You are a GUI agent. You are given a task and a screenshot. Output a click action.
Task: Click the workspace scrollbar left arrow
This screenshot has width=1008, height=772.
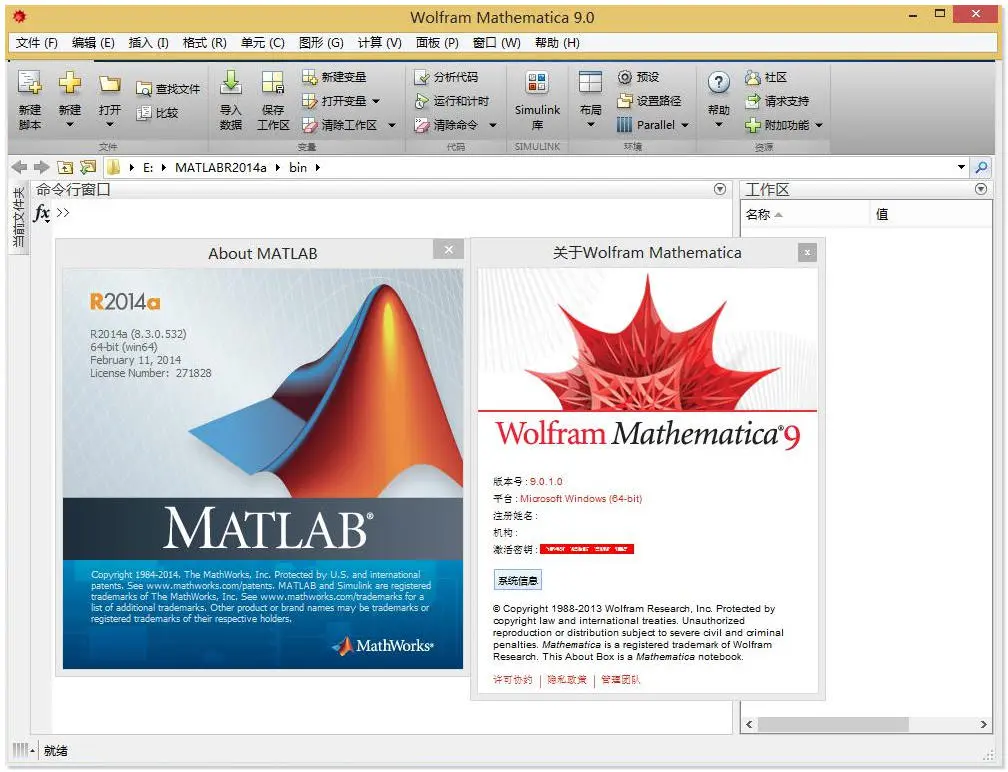point(749,724)
